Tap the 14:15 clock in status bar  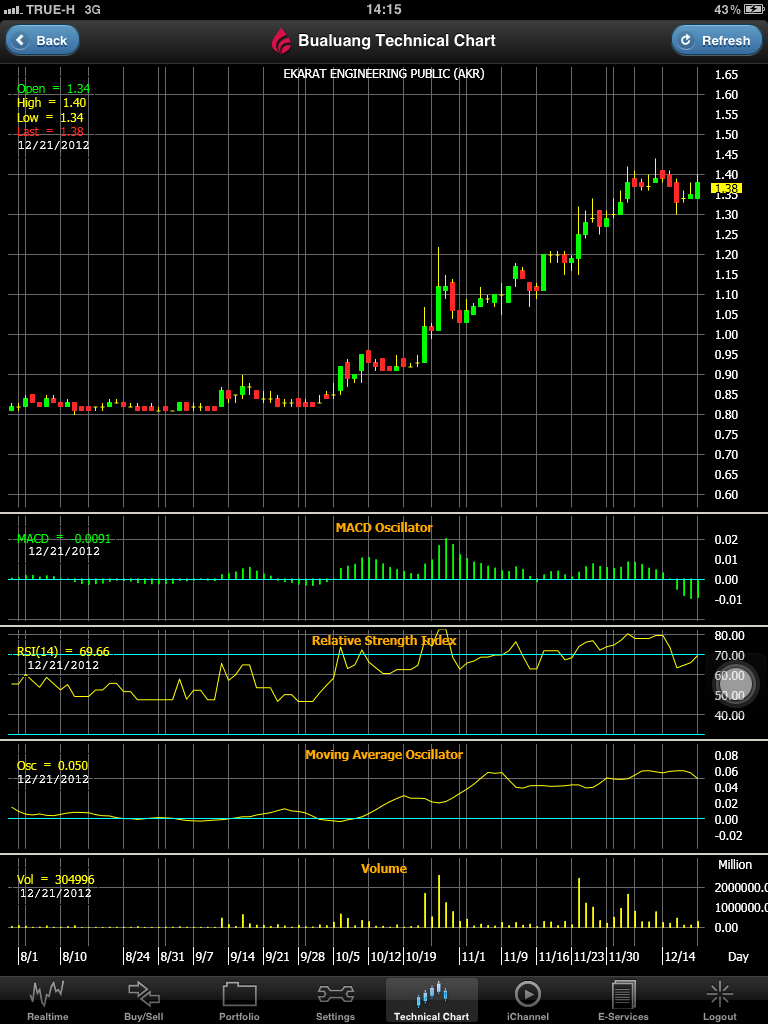[384, 9]
